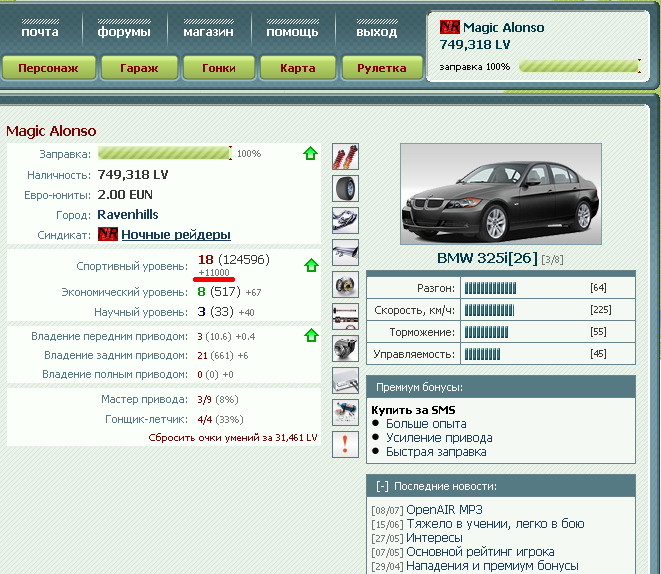661x574 pixels.
Task: Click the BMW 325i[26] car name
Action: (487, 258)
